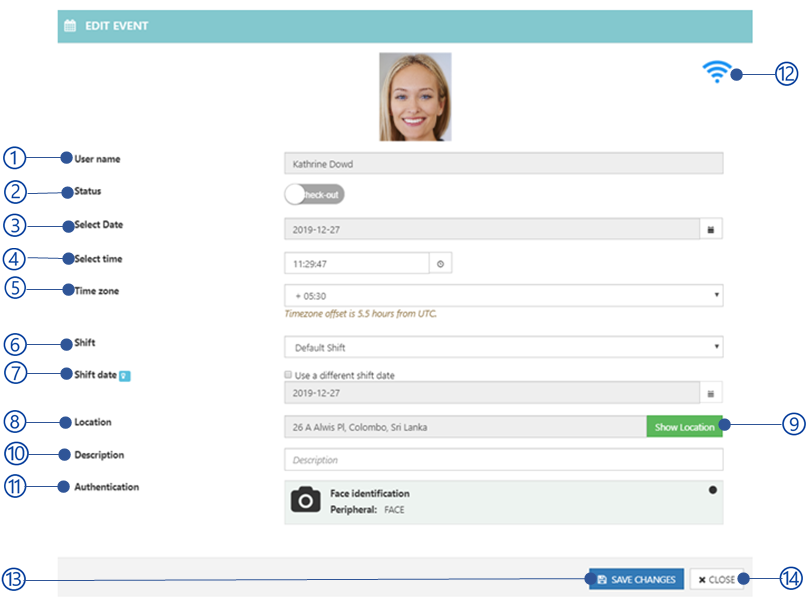807x599 pixels.
Task: Click the user profile photo
Action: [x=415, y=97]
